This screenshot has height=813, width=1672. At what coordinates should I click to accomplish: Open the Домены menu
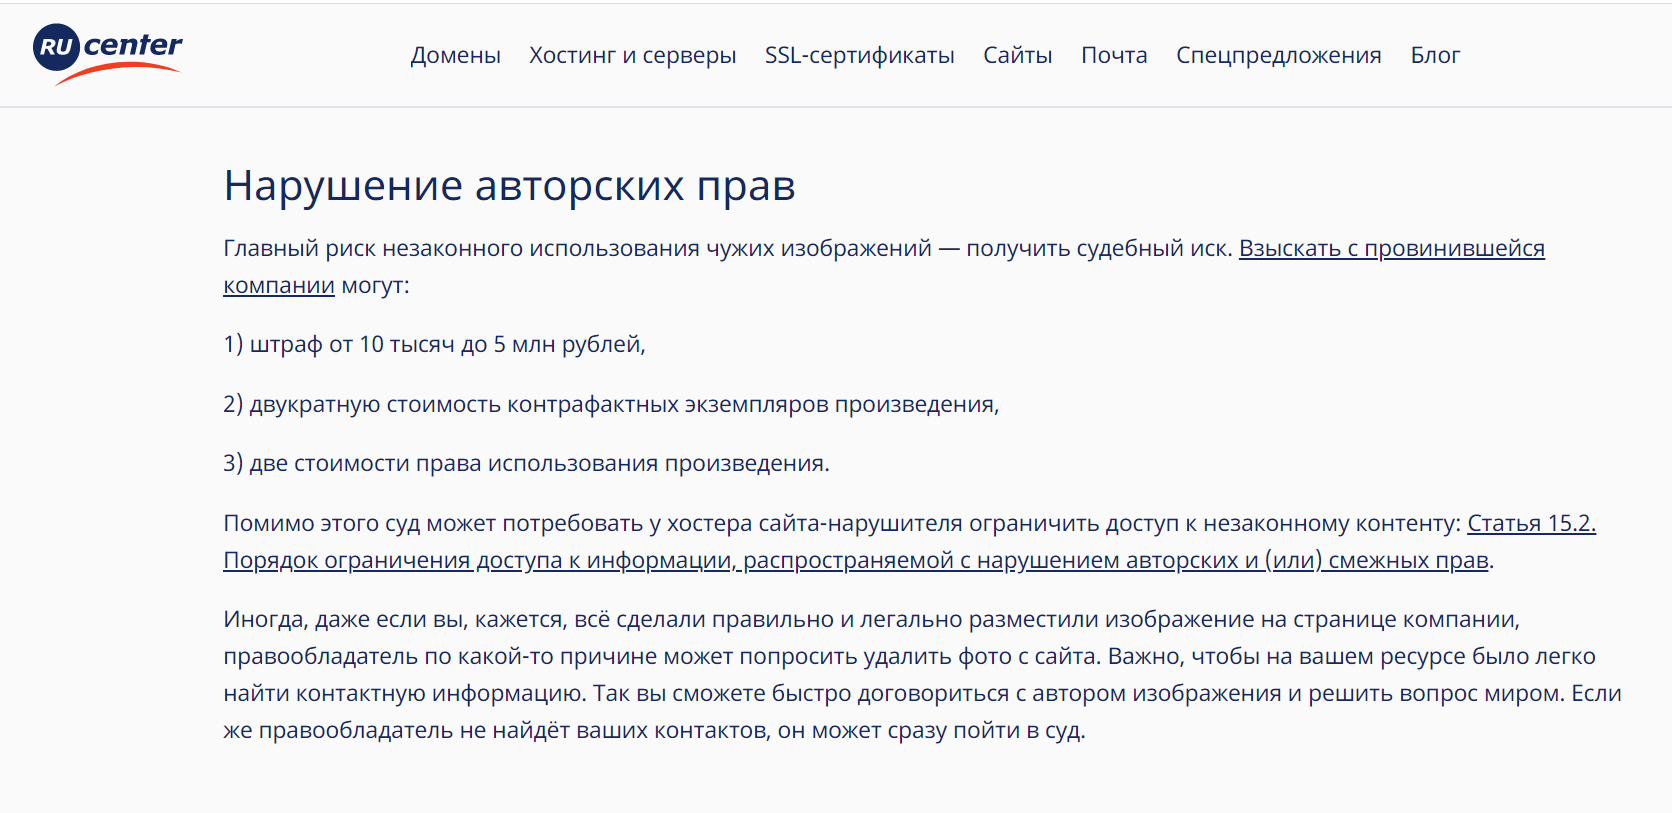click(x=455, y=55)
